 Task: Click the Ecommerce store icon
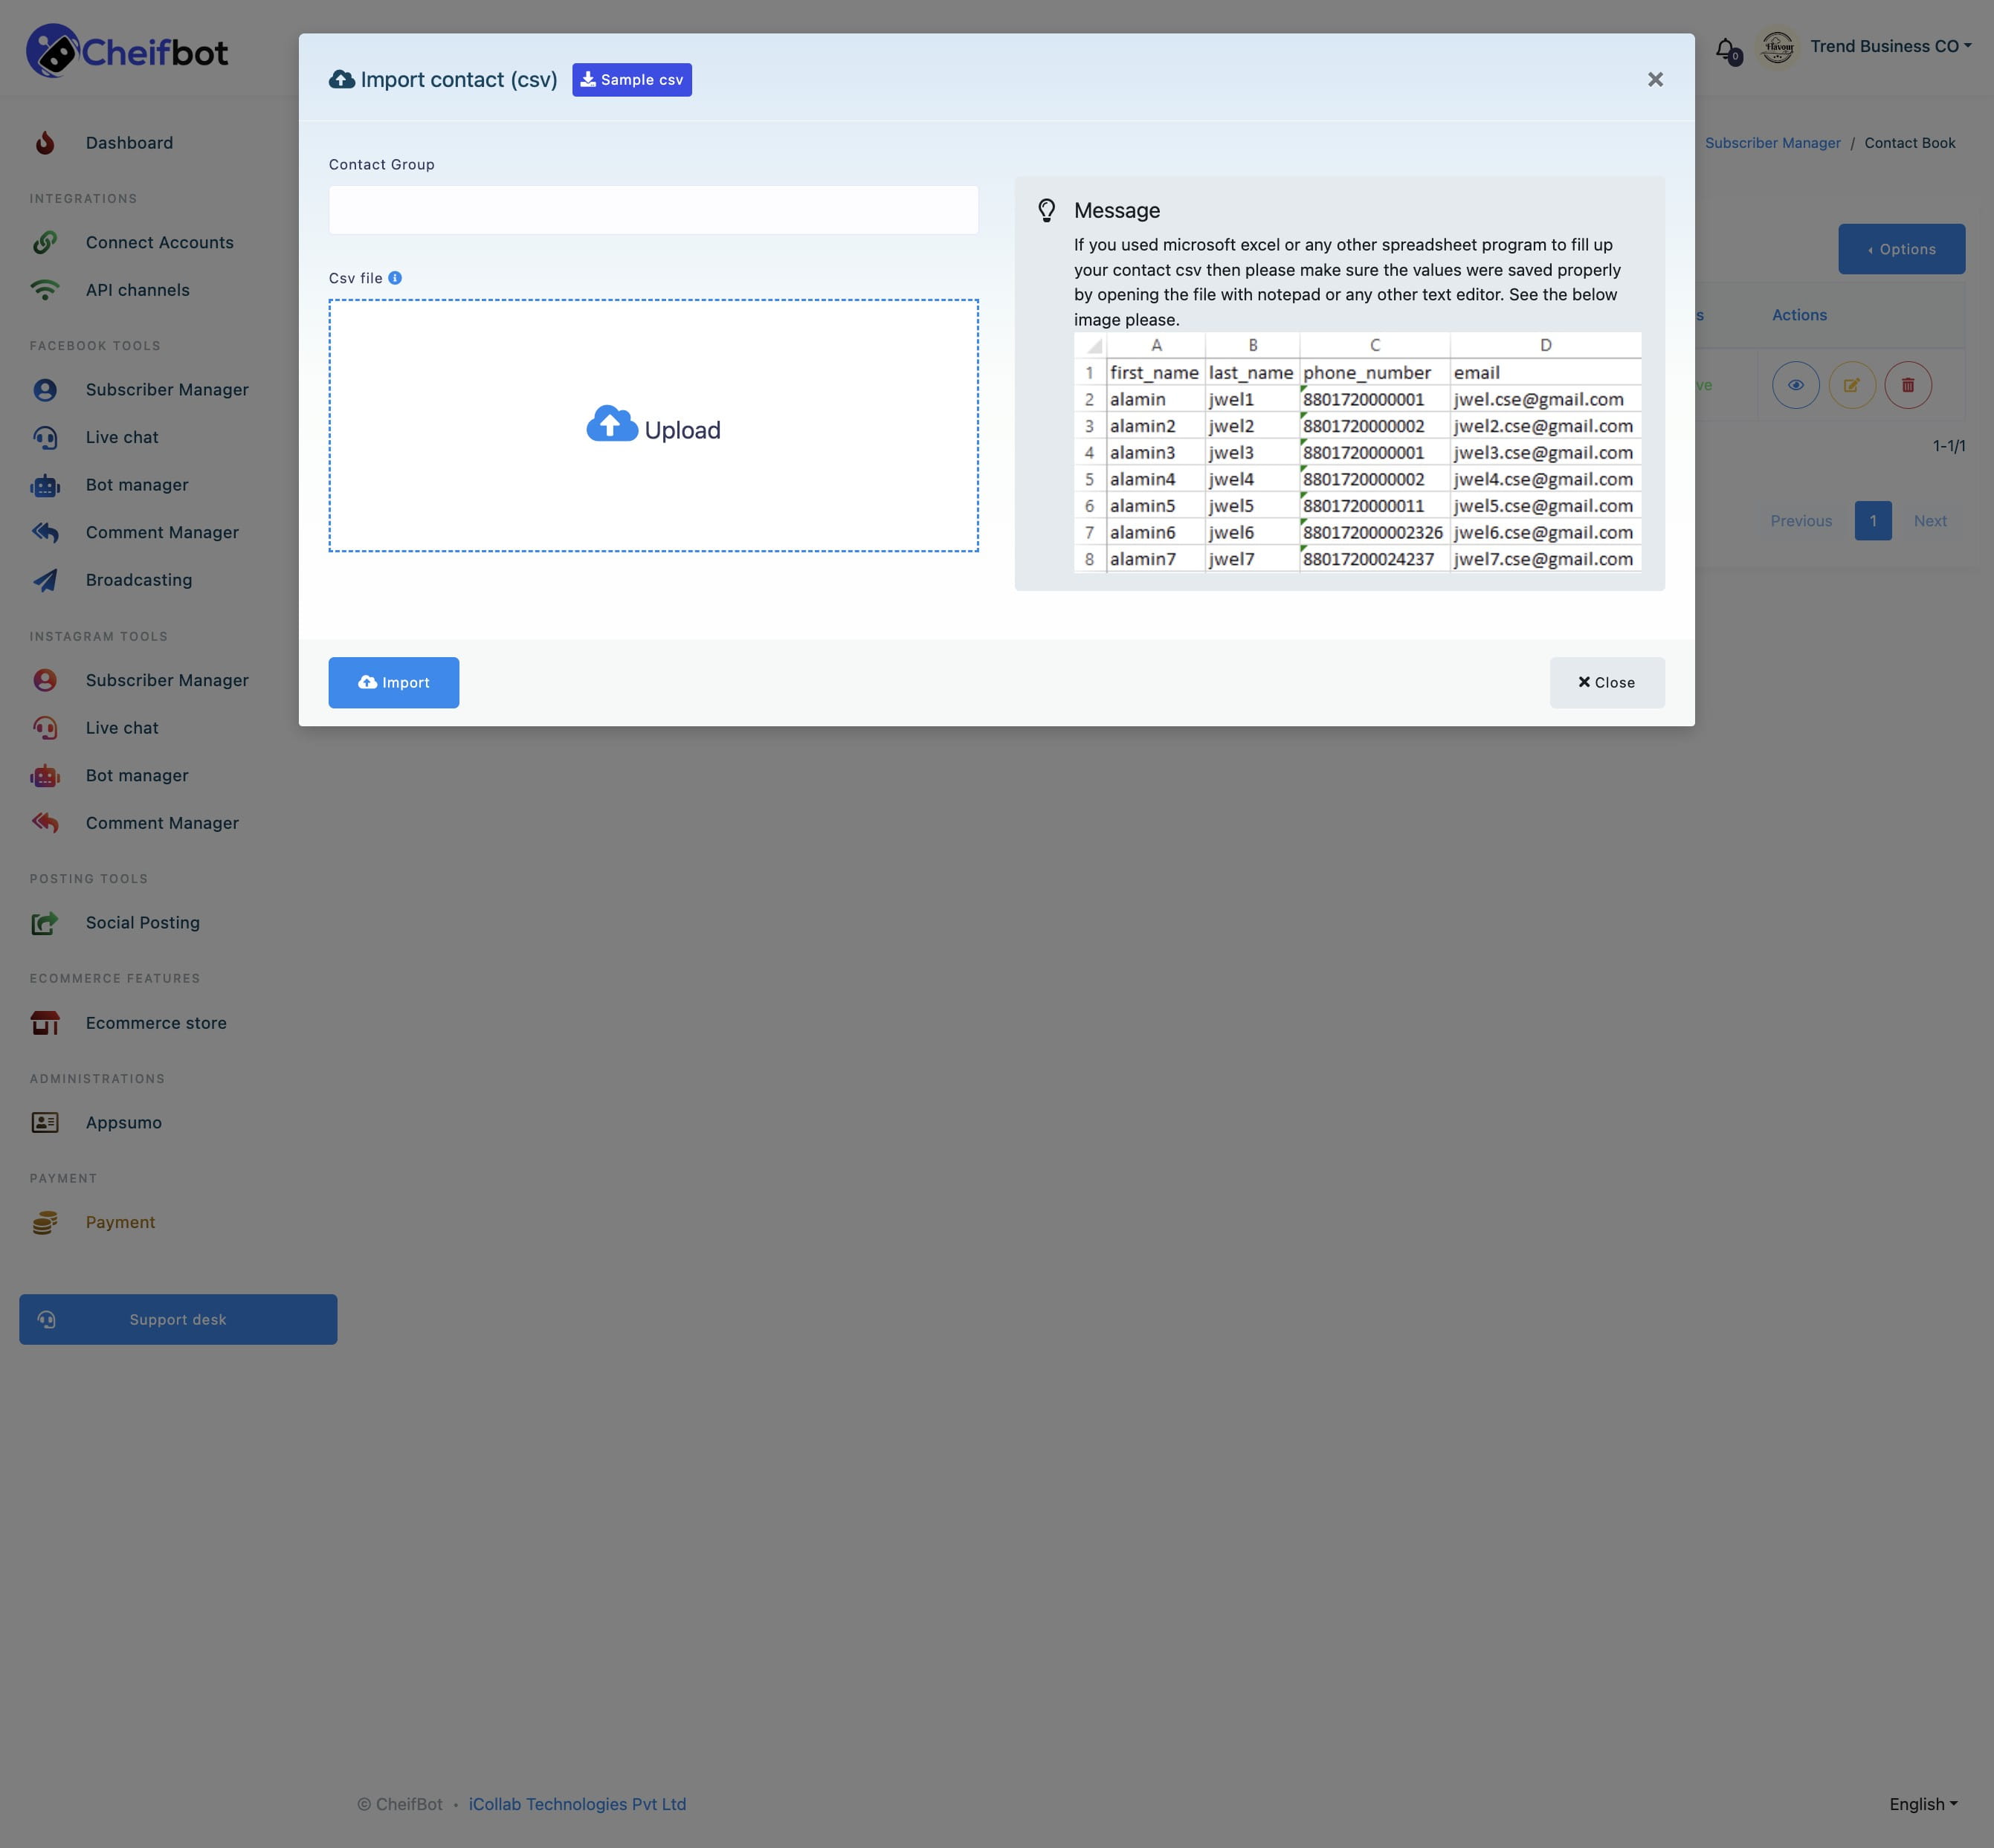pos(47,1023)
